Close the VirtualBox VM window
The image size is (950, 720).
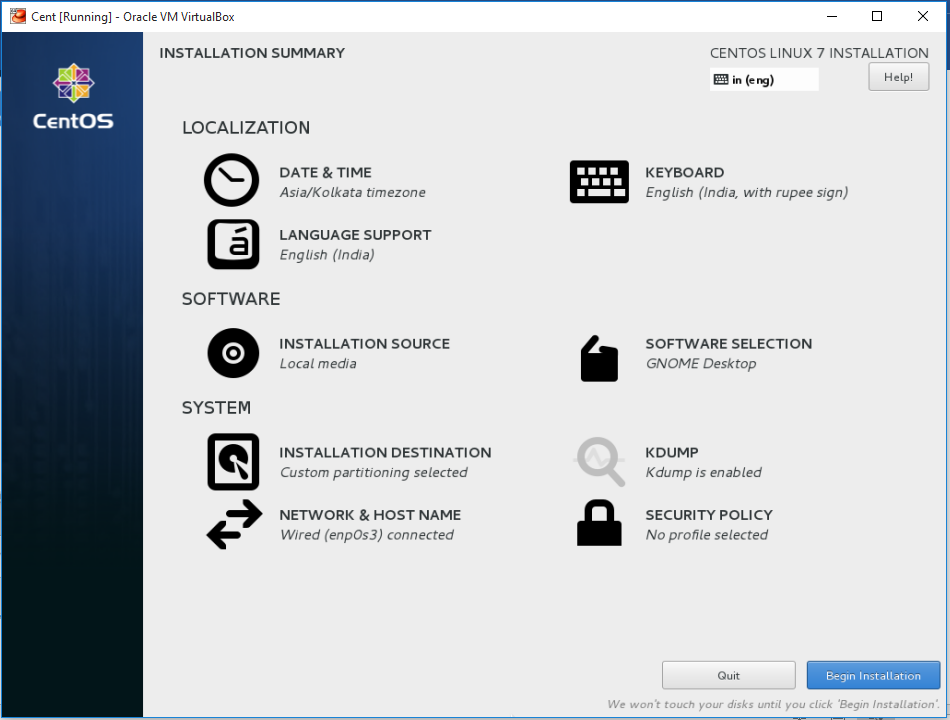[x=923, y=16]
